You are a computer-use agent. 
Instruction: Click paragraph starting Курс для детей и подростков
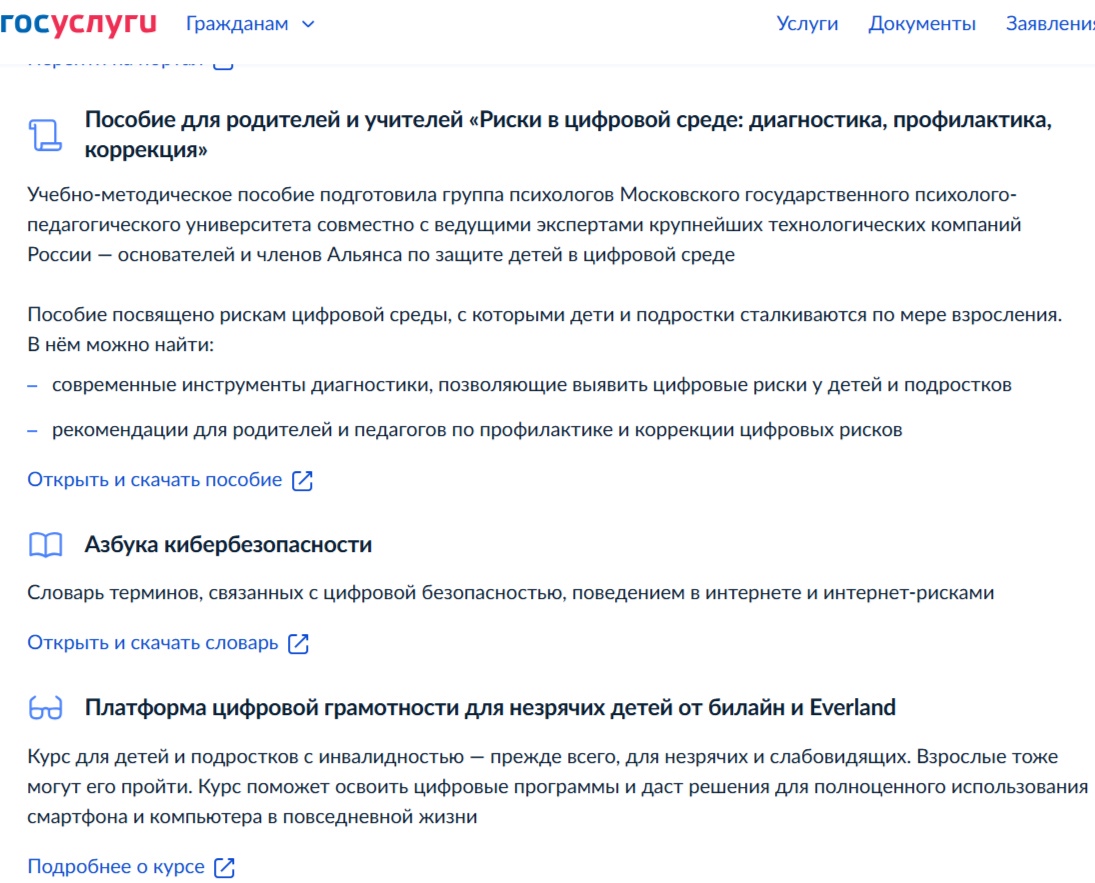tap(557, 787)
